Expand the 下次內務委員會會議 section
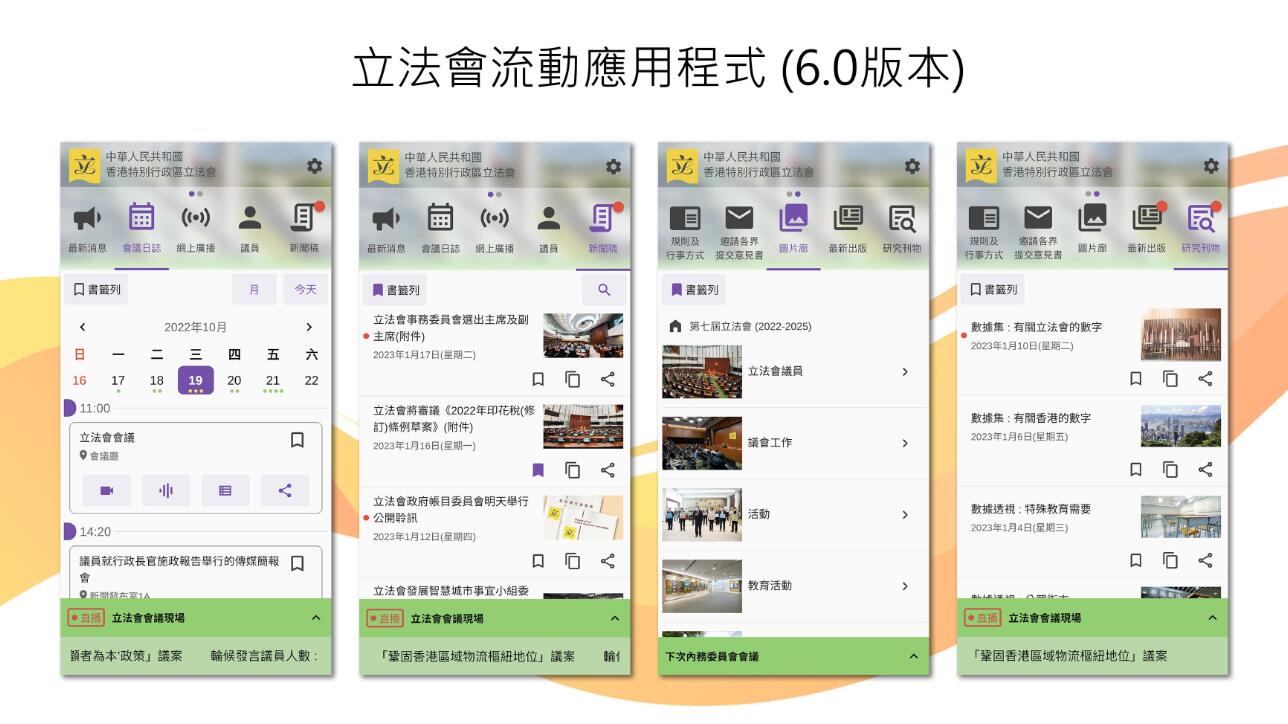The image size is (1288, 724). (x=911, y=657)
